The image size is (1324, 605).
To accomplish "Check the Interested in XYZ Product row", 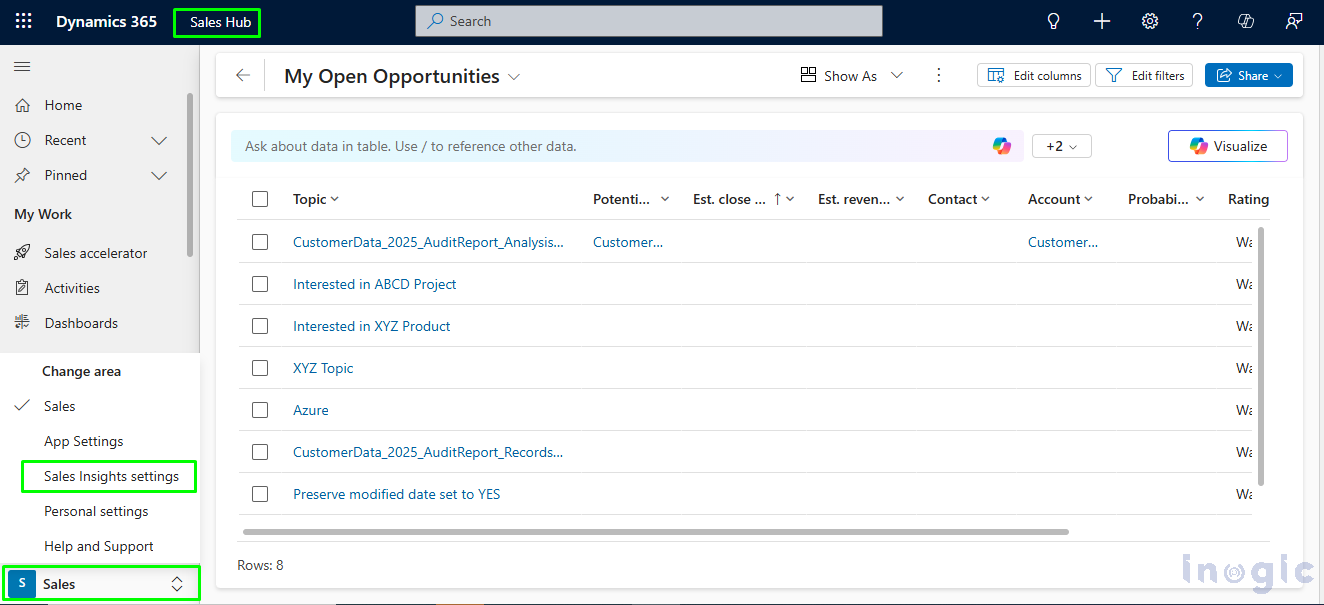I will tap(260, 326).
